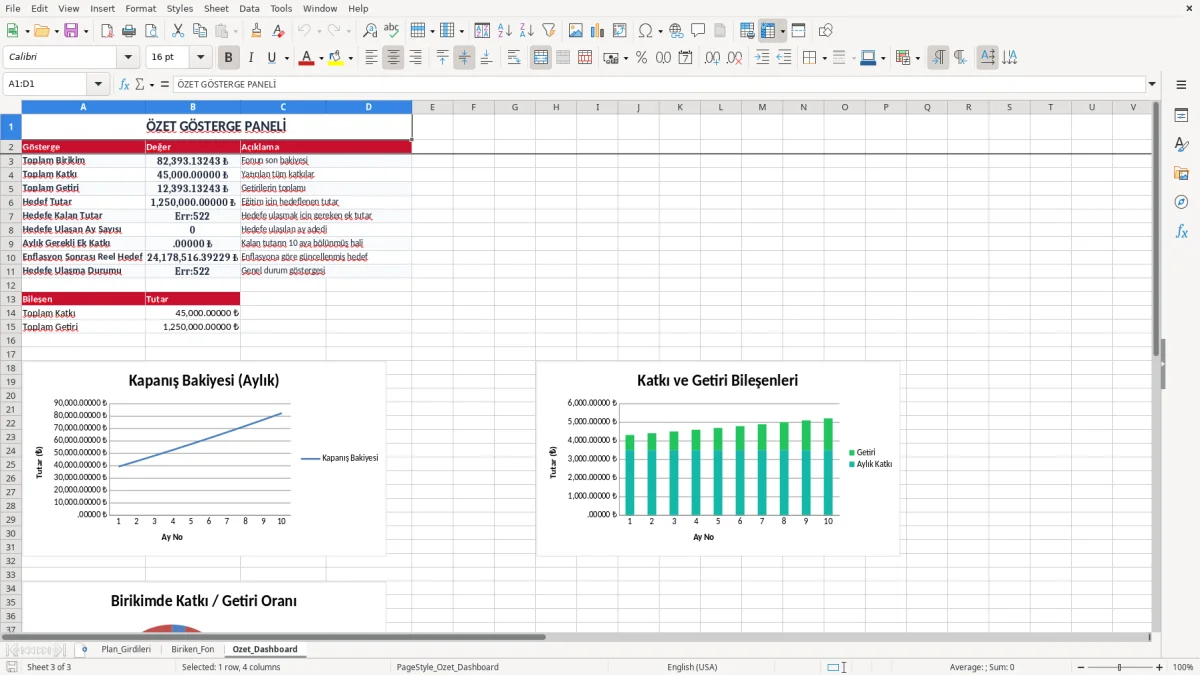Click the Print icon
The width and height of the screenshot is (1200, 675).
(x=129, y=31)
